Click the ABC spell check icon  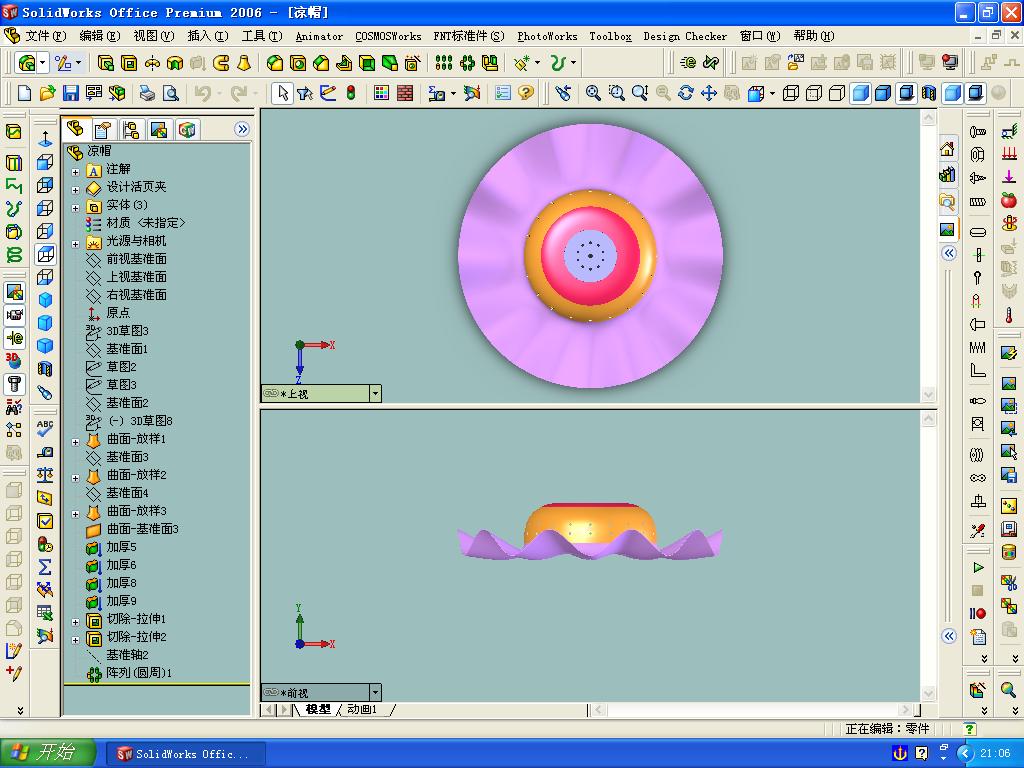click(45, 428)
